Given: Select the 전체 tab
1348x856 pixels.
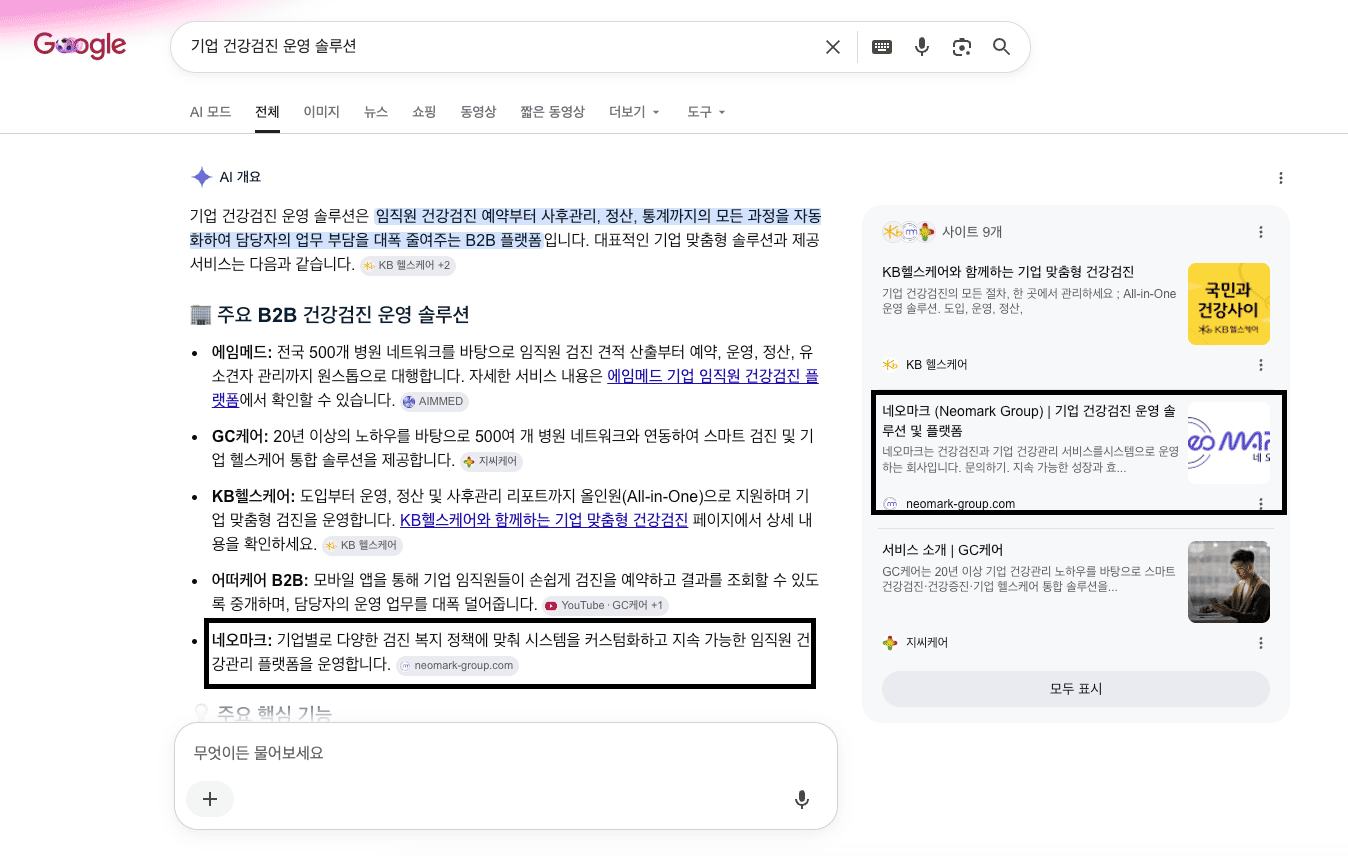Looking at the screenshot, I should [x=267, y=112].
